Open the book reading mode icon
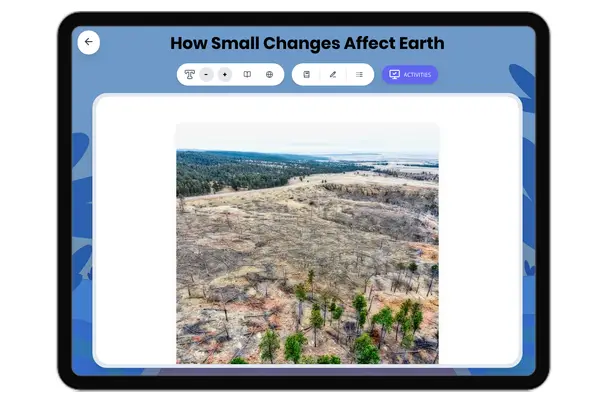The height and width of the screenshot is (400, 600). point(247,75)
